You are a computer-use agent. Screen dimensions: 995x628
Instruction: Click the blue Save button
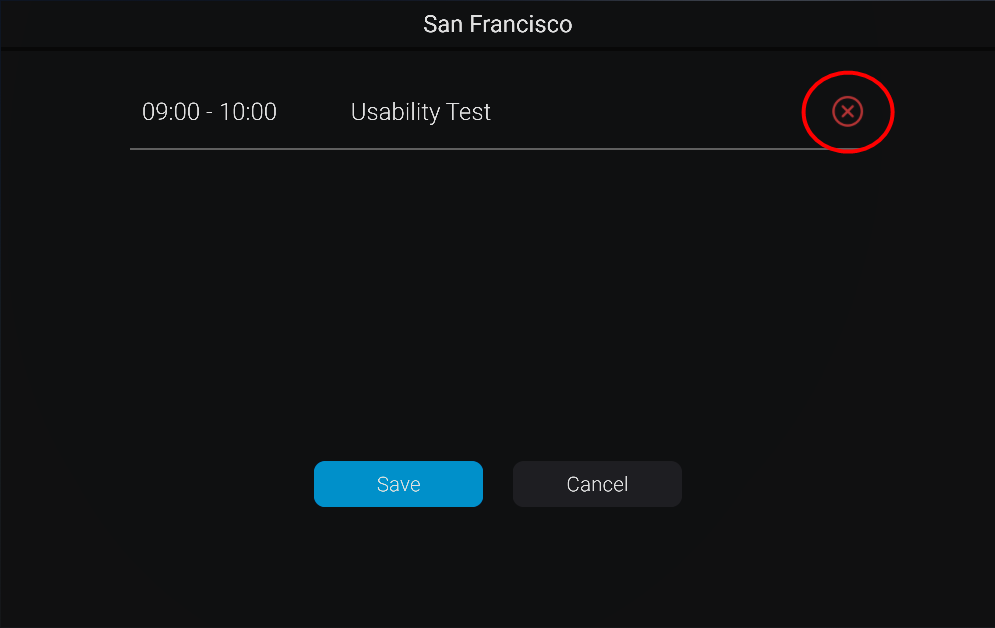tap(399, 484)
